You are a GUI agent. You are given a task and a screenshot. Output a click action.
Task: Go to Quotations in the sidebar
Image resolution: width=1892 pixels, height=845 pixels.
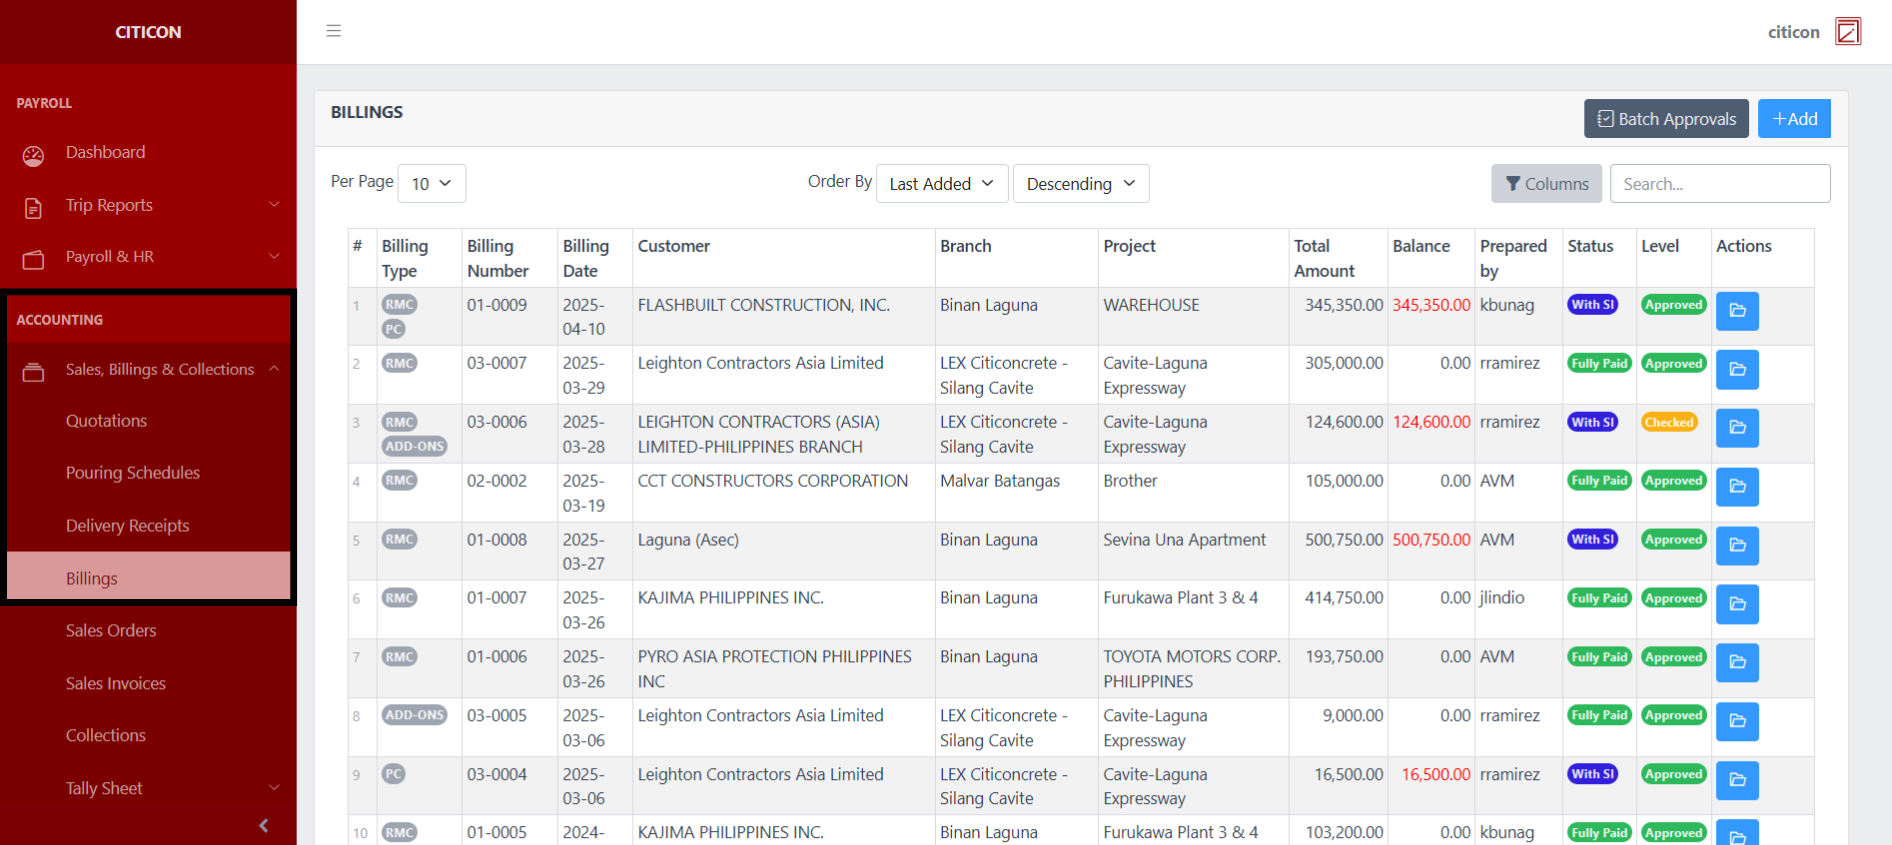[107, 421]
